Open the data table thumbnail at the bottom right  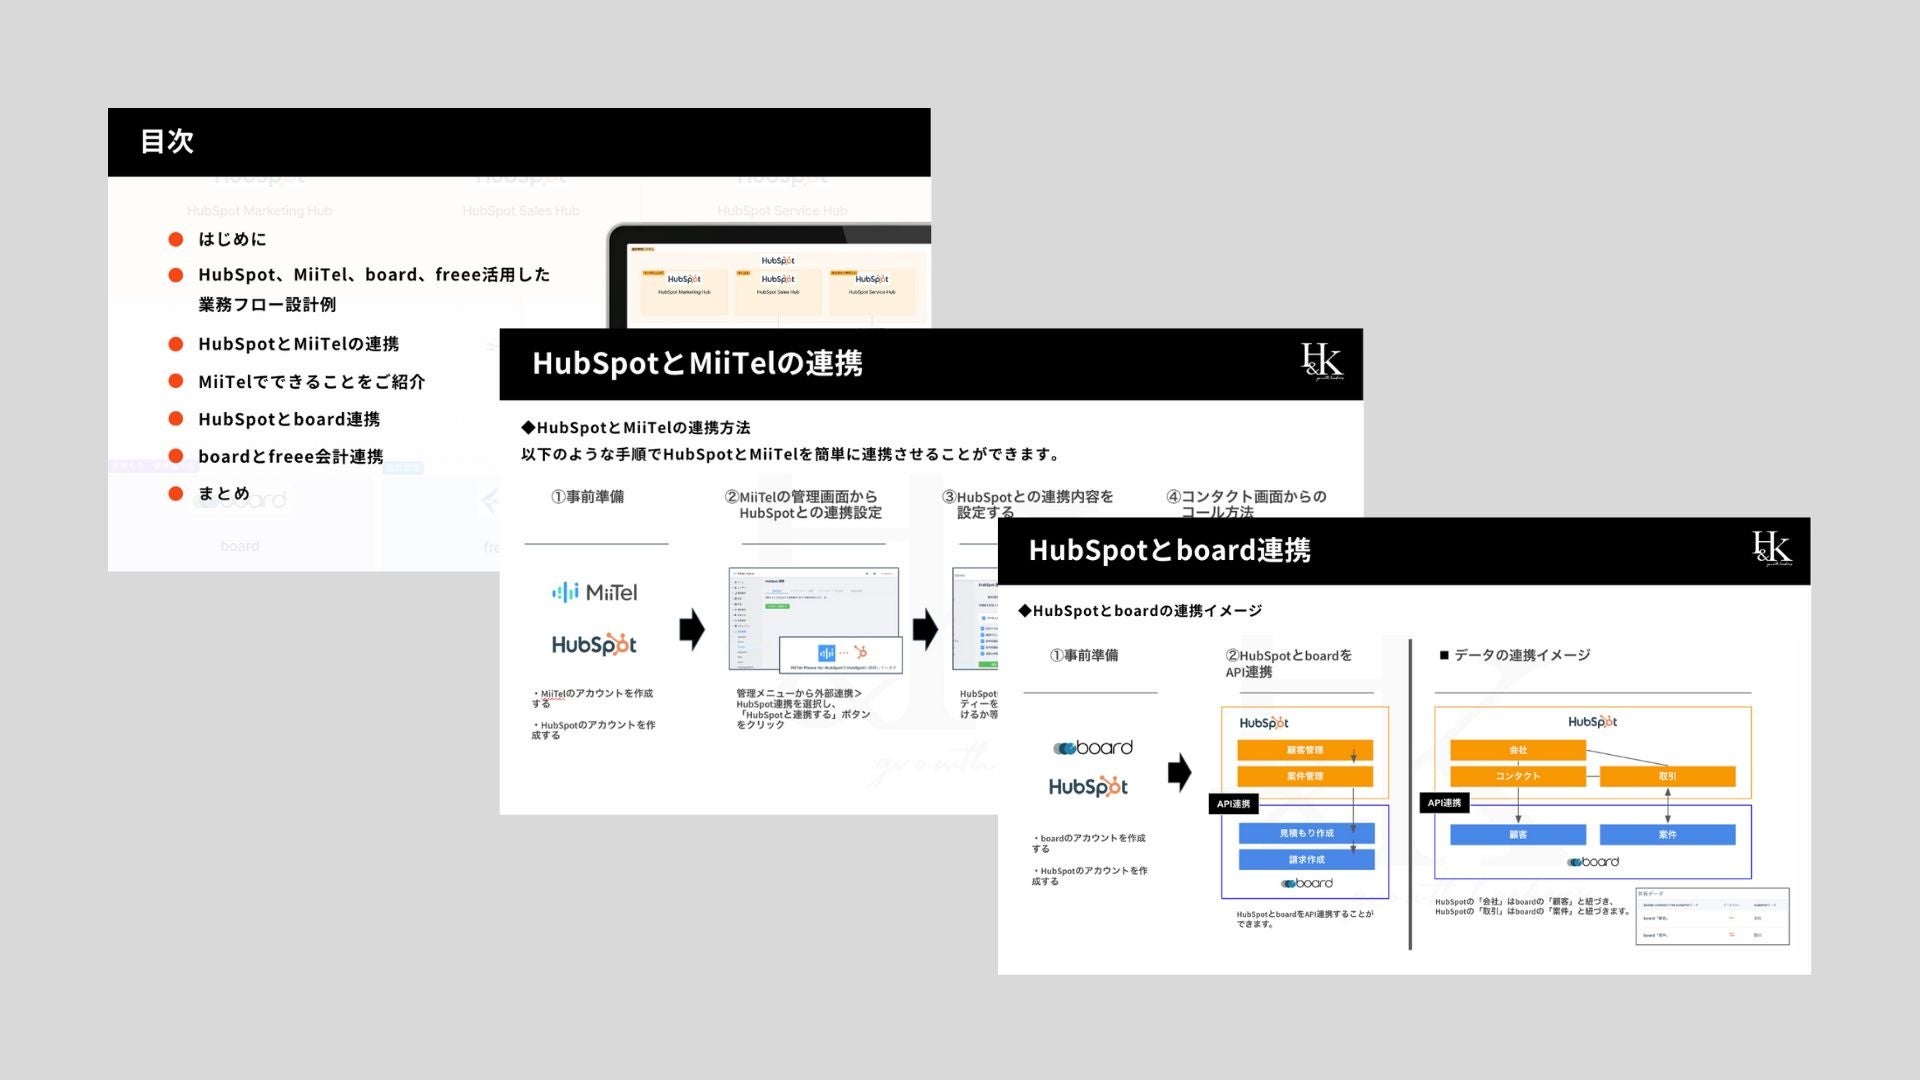point(1711,916)
